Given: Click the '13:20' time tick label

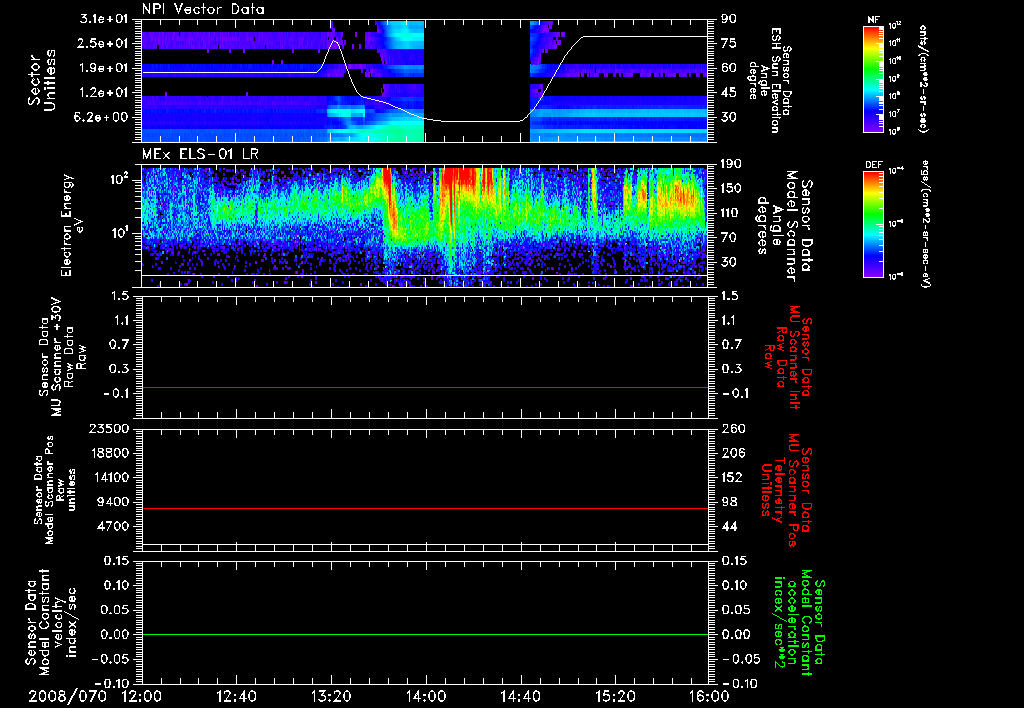Looking at the screenshot, I should tap(331, 697).
